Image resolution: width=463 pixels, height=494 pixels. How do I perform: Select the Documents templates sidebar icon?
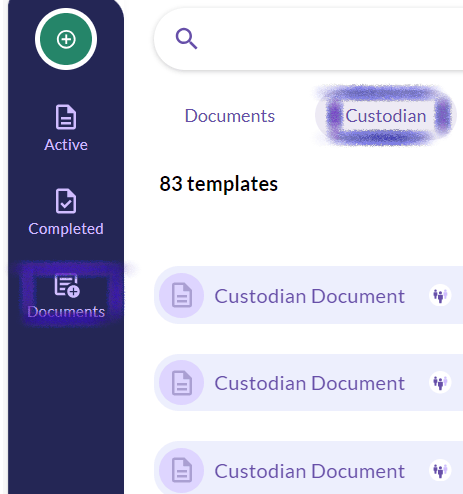[67, 286]
